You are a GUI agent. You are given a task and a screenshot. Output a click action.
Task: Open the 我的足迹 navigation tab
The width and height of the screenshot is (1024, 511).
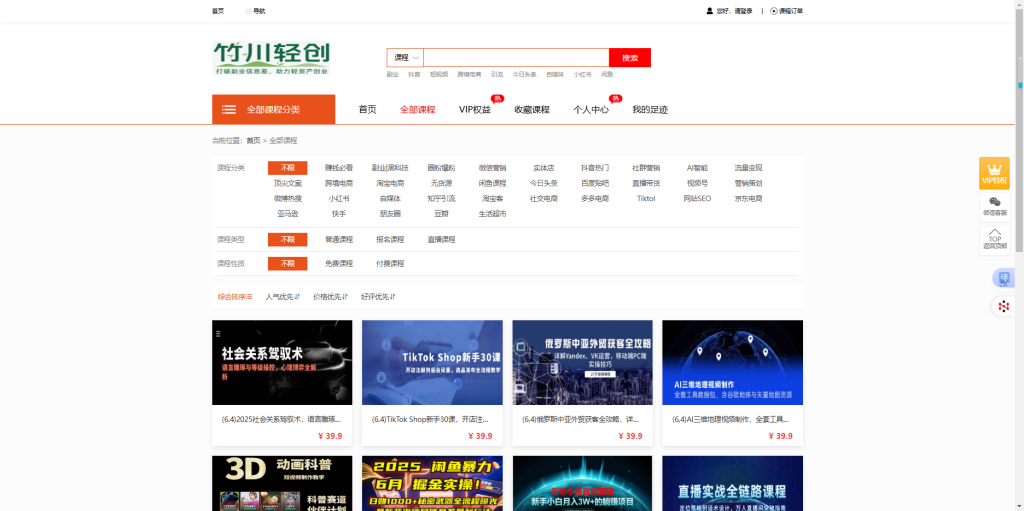650,110
